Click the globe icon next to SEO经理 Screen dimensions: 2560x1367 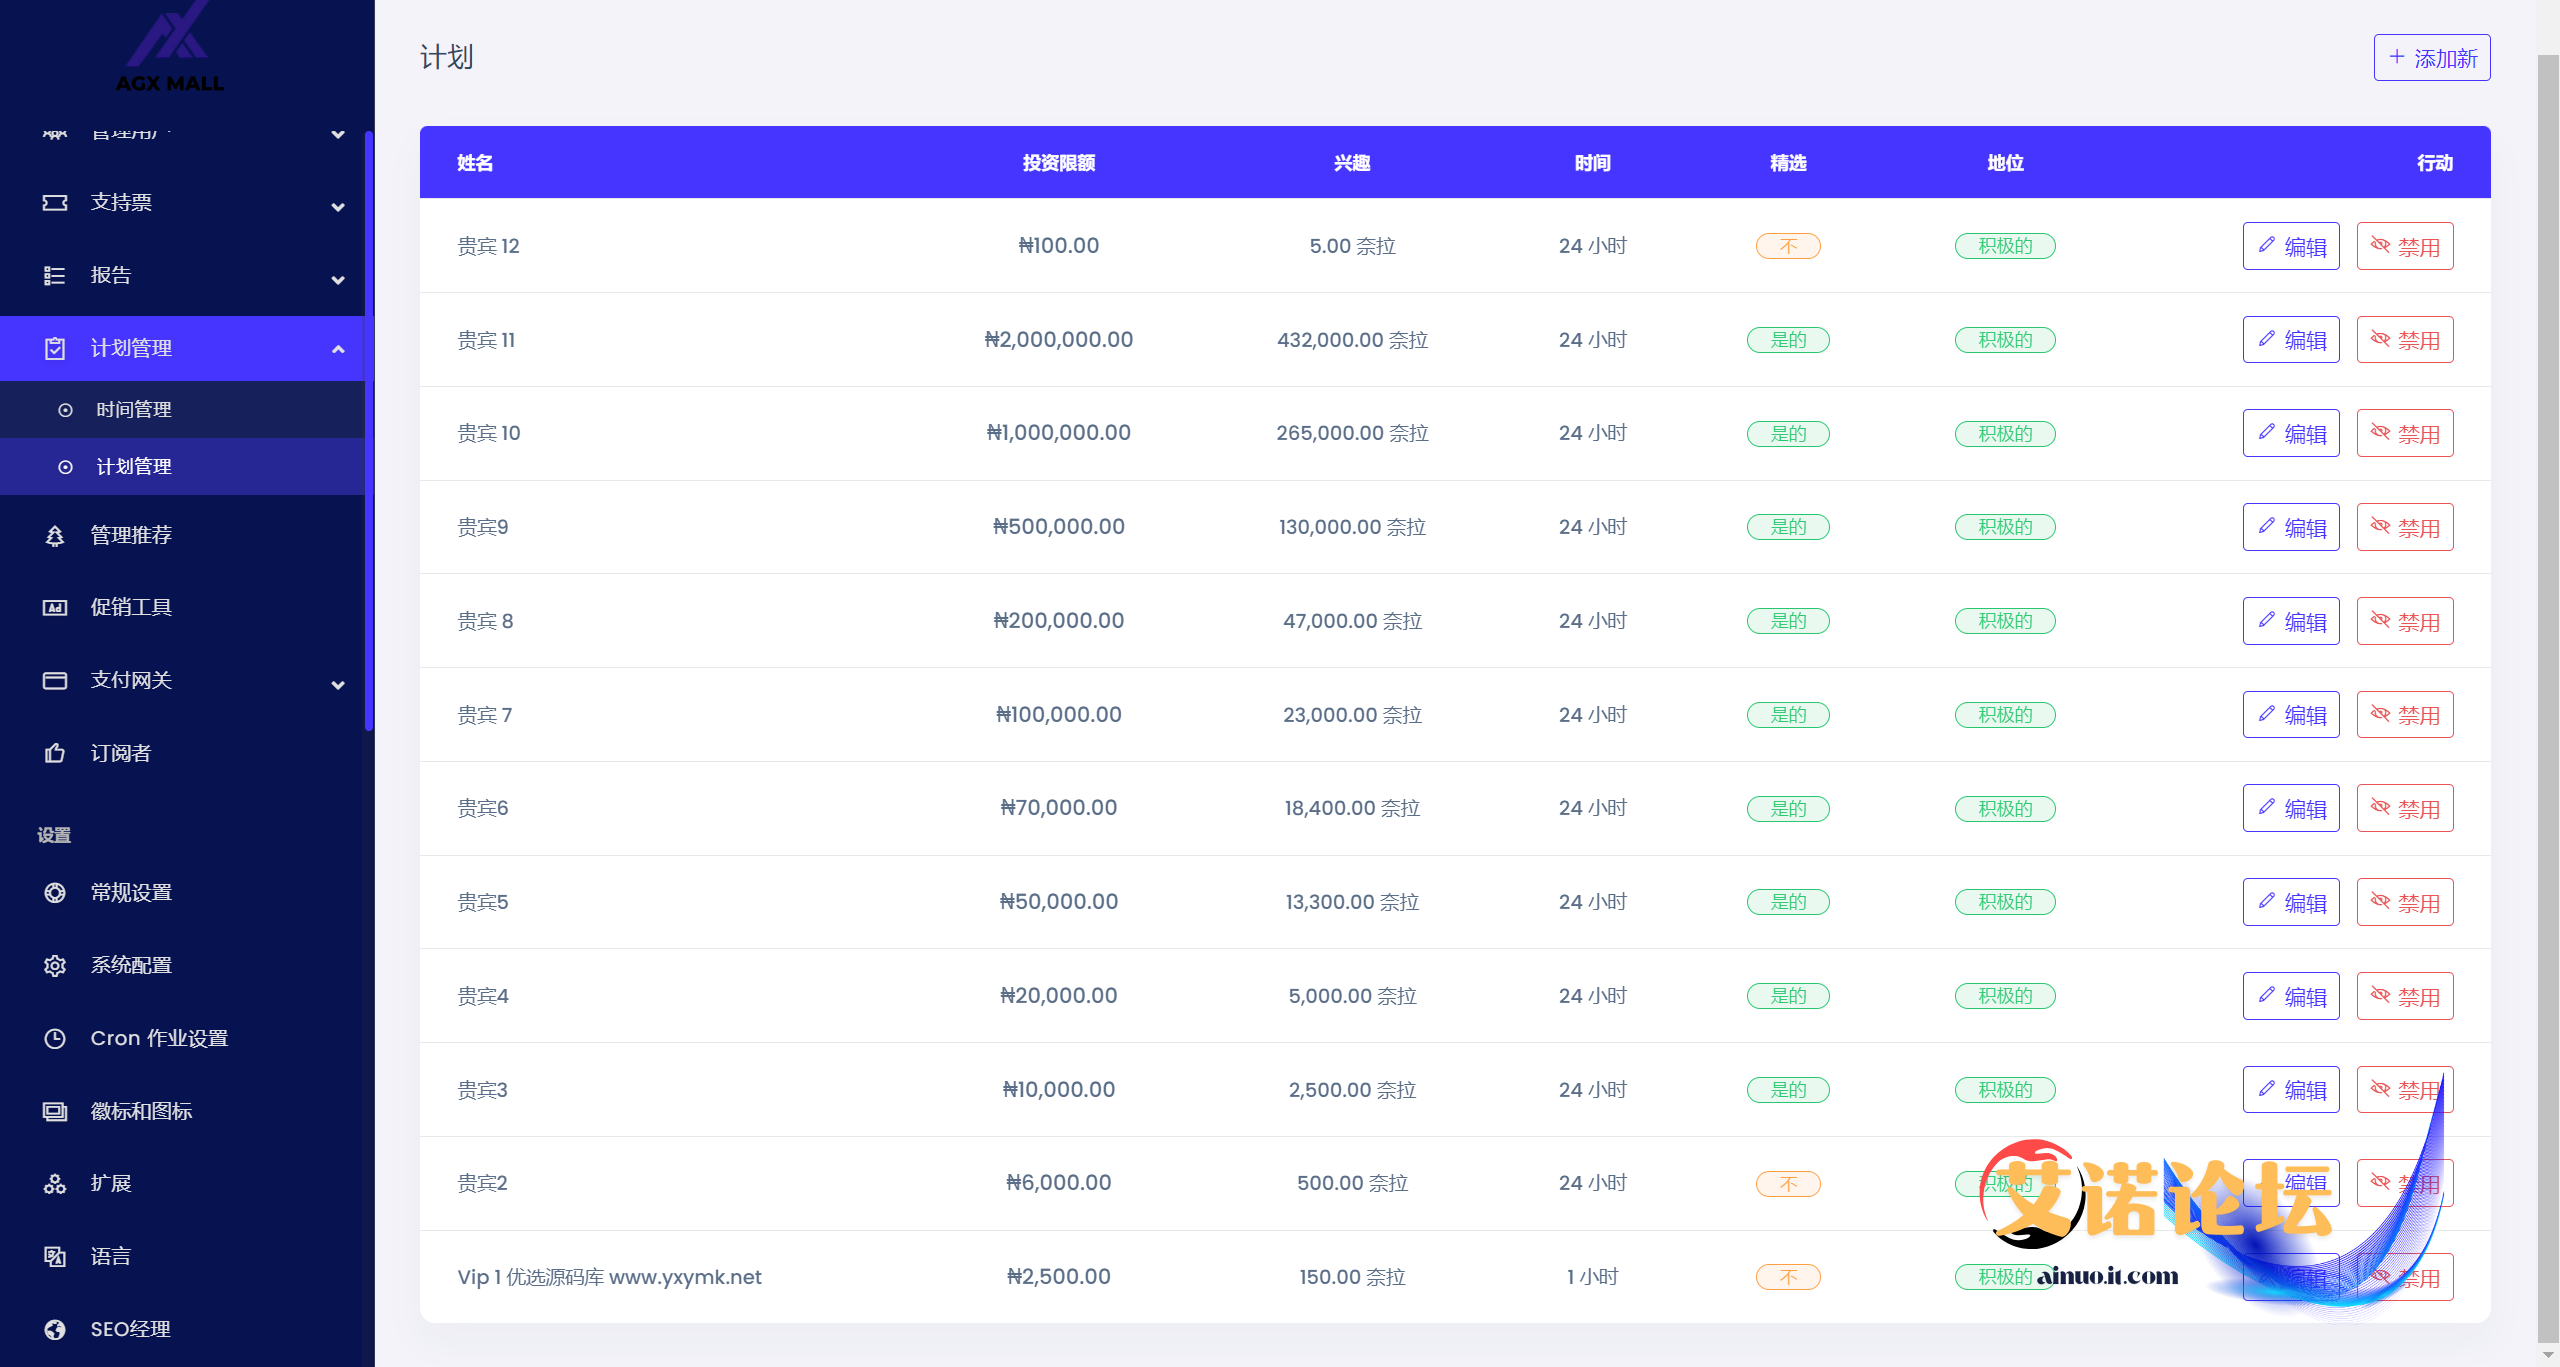55,1330
